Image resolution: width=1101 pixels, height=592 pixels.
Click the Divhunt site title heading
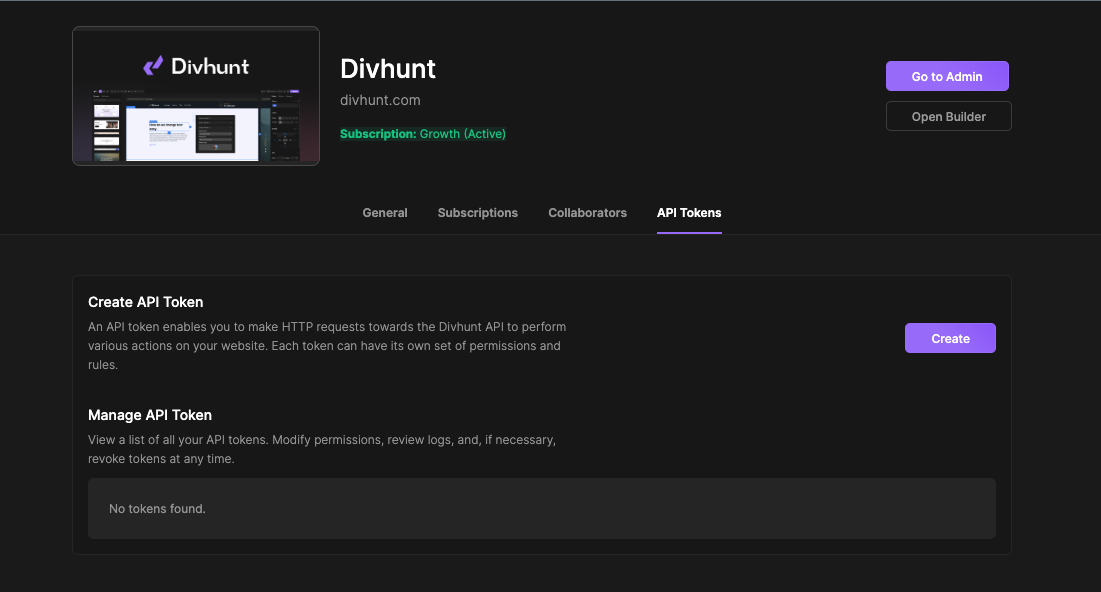point(388,69)
